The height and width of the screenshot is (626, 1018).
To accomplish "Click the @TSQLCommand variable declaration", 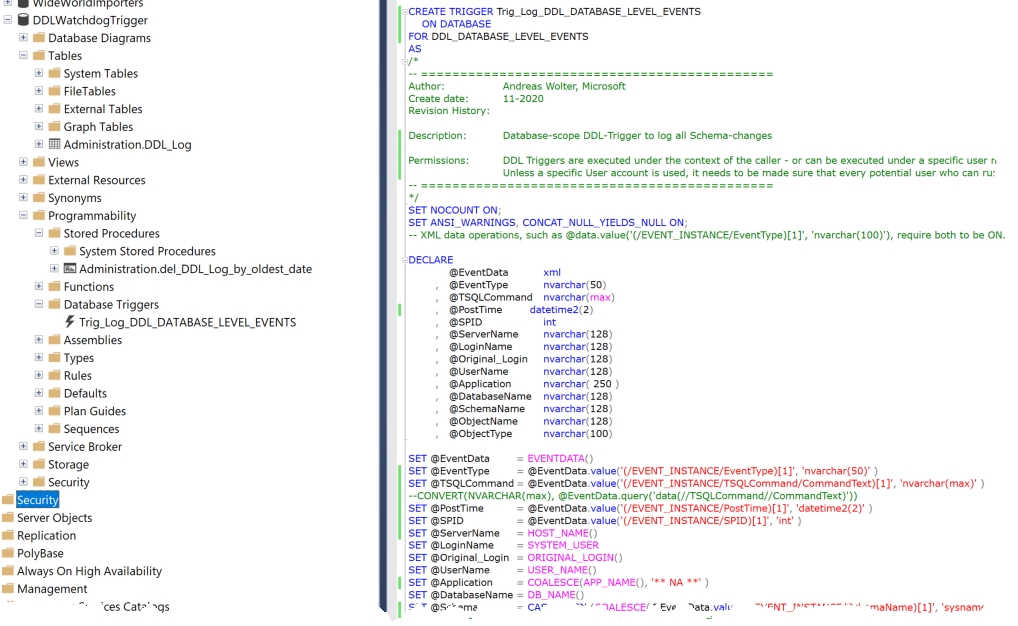I will pyautogui.click(x=531, y=297).
